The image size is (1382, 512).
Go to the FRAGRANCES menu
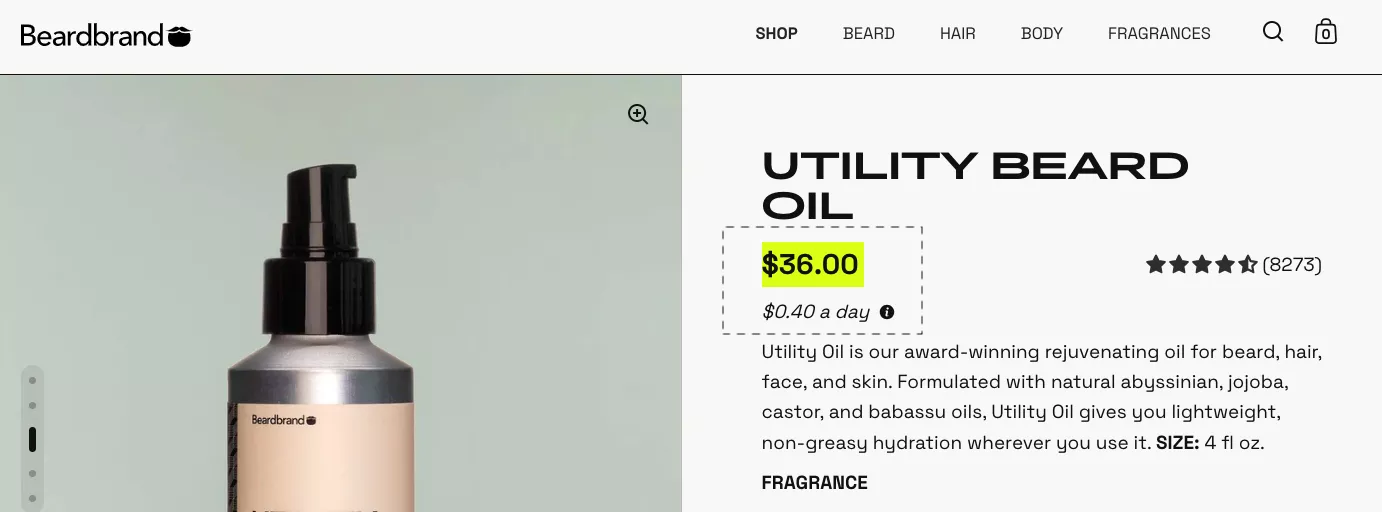(x=1159, y=34)
